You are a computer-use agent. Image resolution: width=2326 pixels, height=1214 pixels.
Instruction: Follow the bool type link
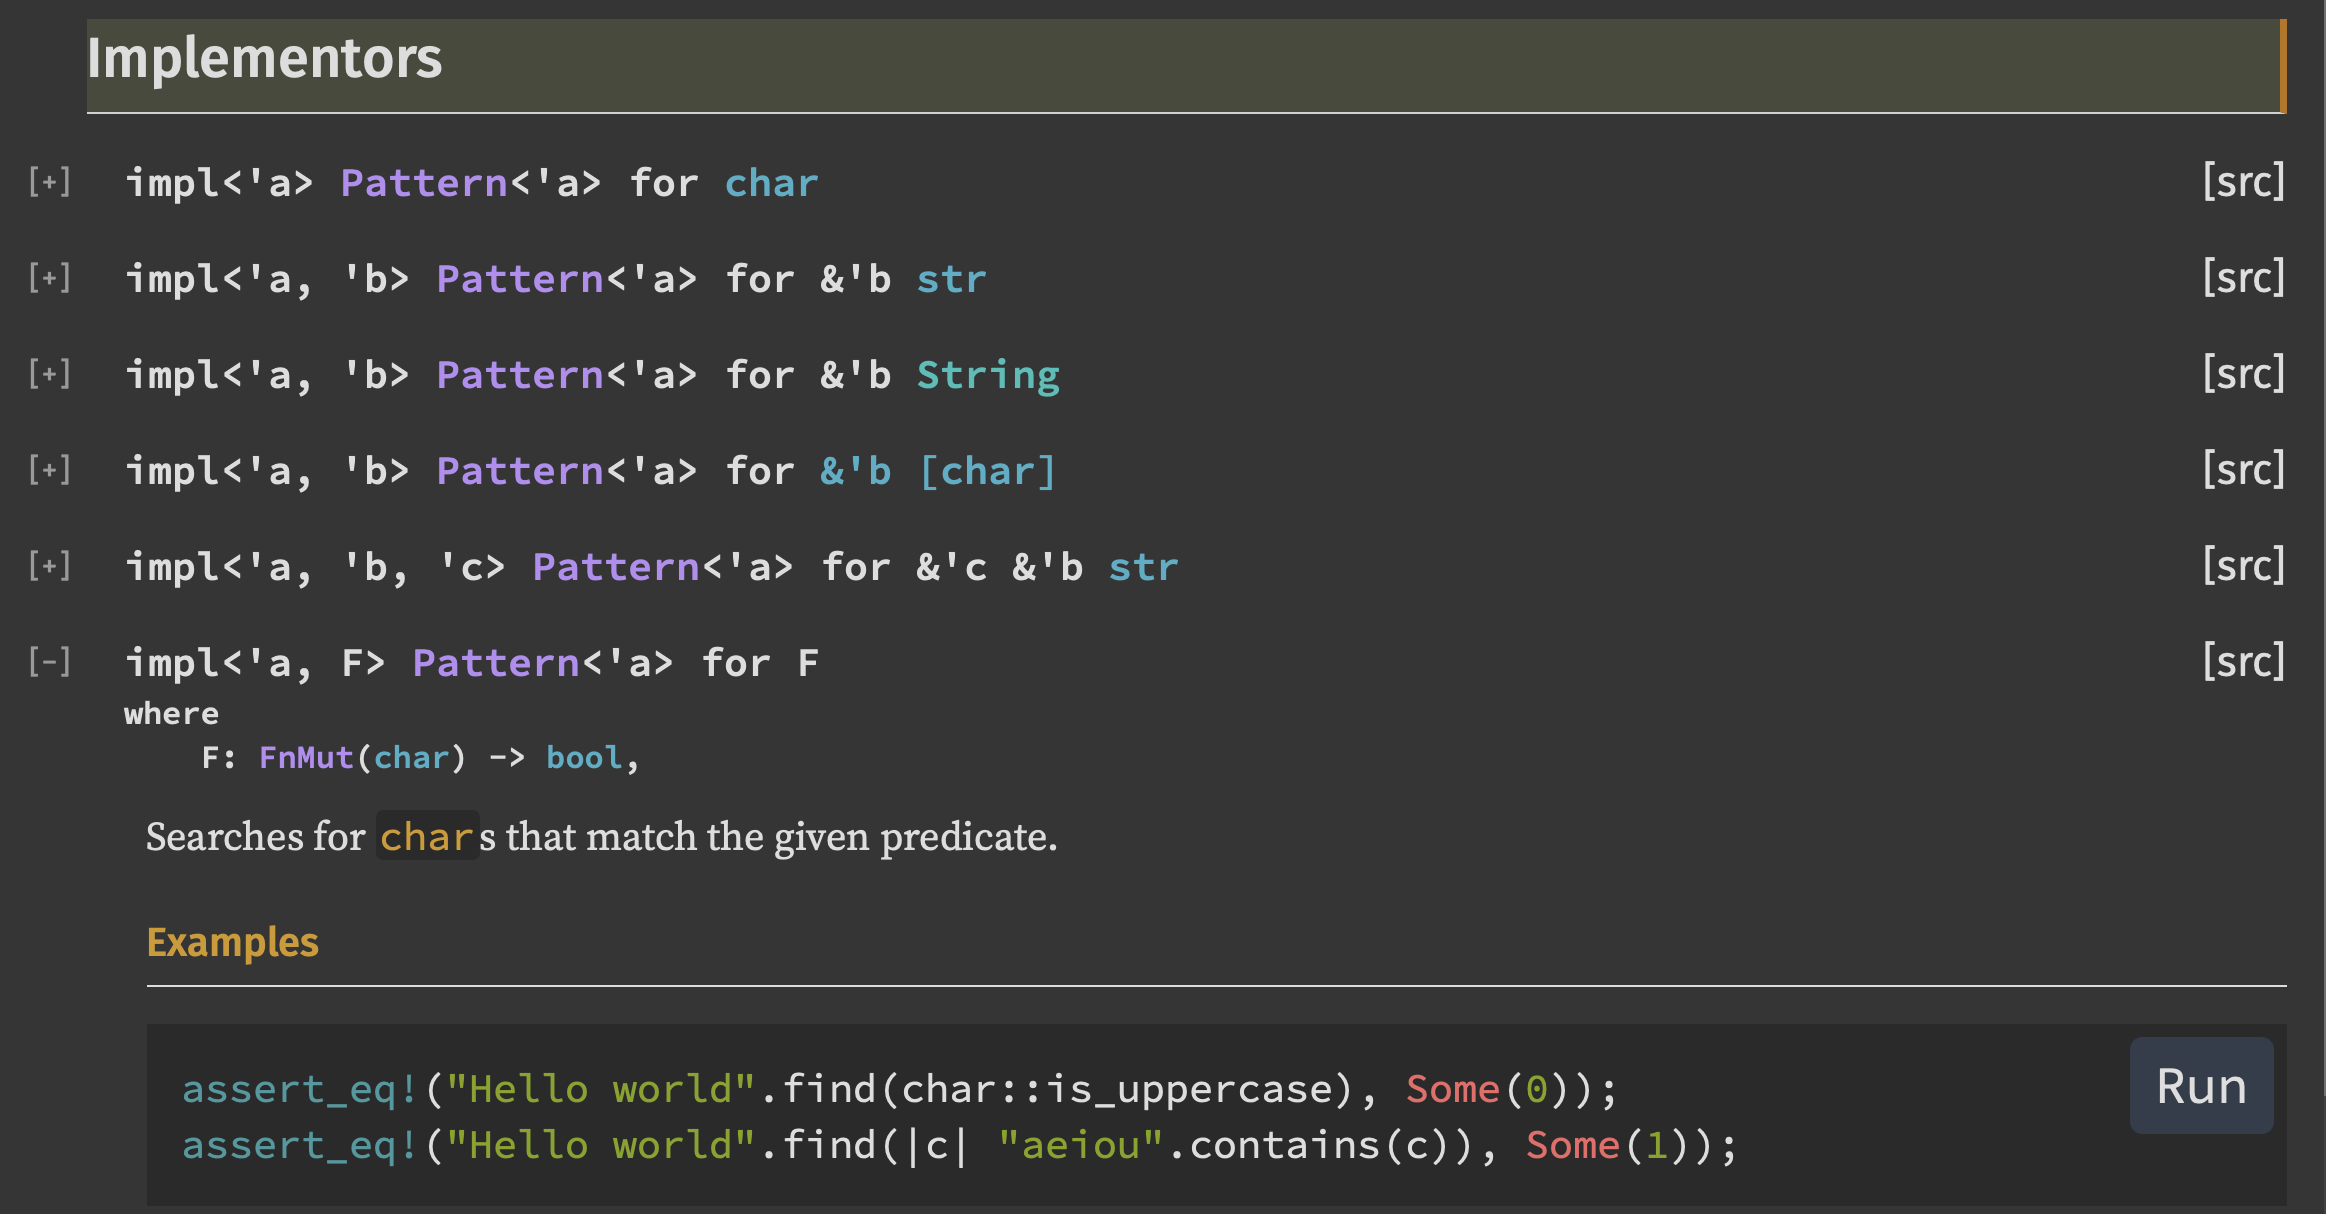584,758
